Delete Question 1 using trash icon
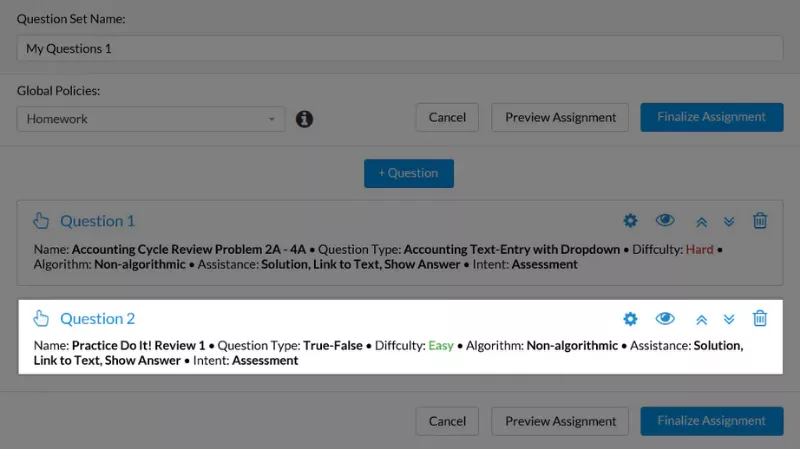Viewport: 800px width, 449px height. [760, 220]
